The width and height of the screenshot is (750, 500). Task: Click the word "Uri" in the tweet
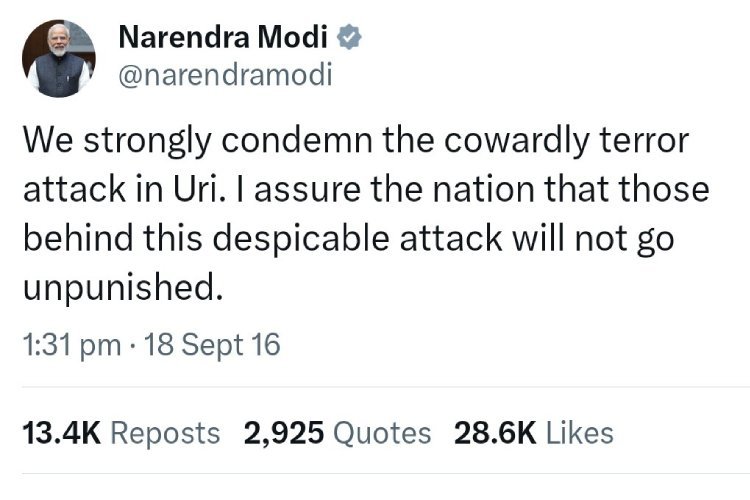tap(179, 188)
